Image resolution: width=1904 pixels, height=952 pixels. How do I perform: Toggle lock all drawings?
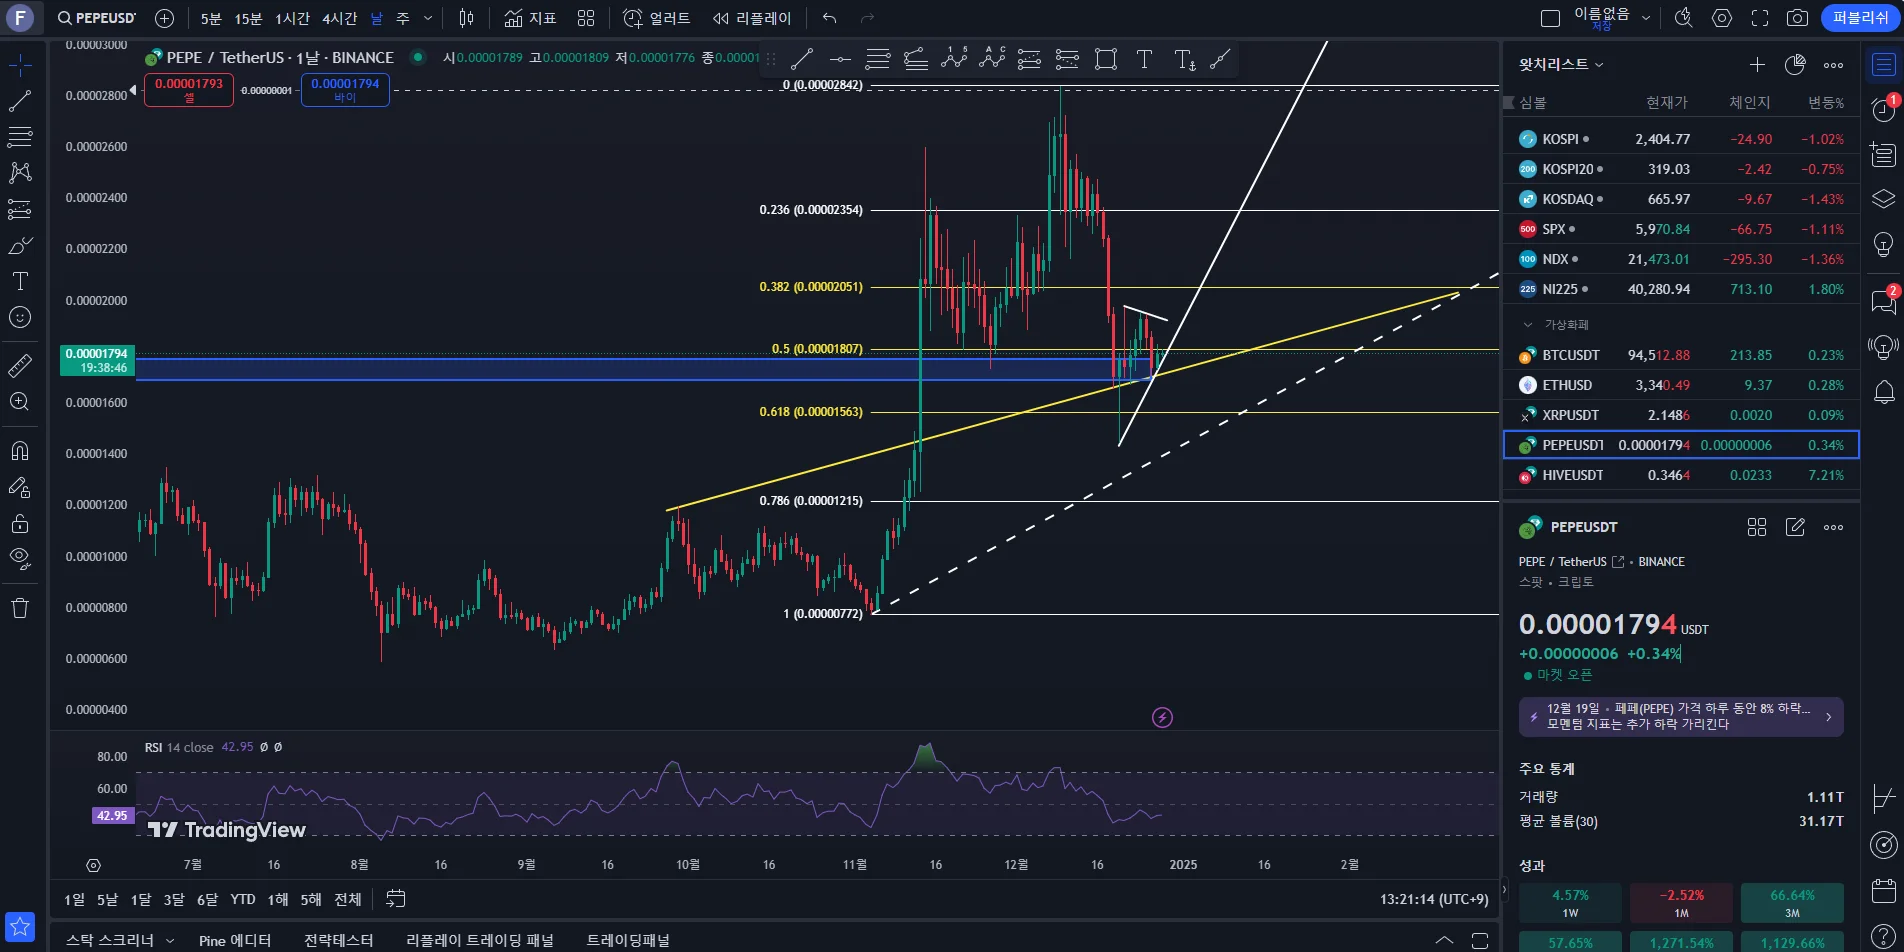click(x=20, y=523)
